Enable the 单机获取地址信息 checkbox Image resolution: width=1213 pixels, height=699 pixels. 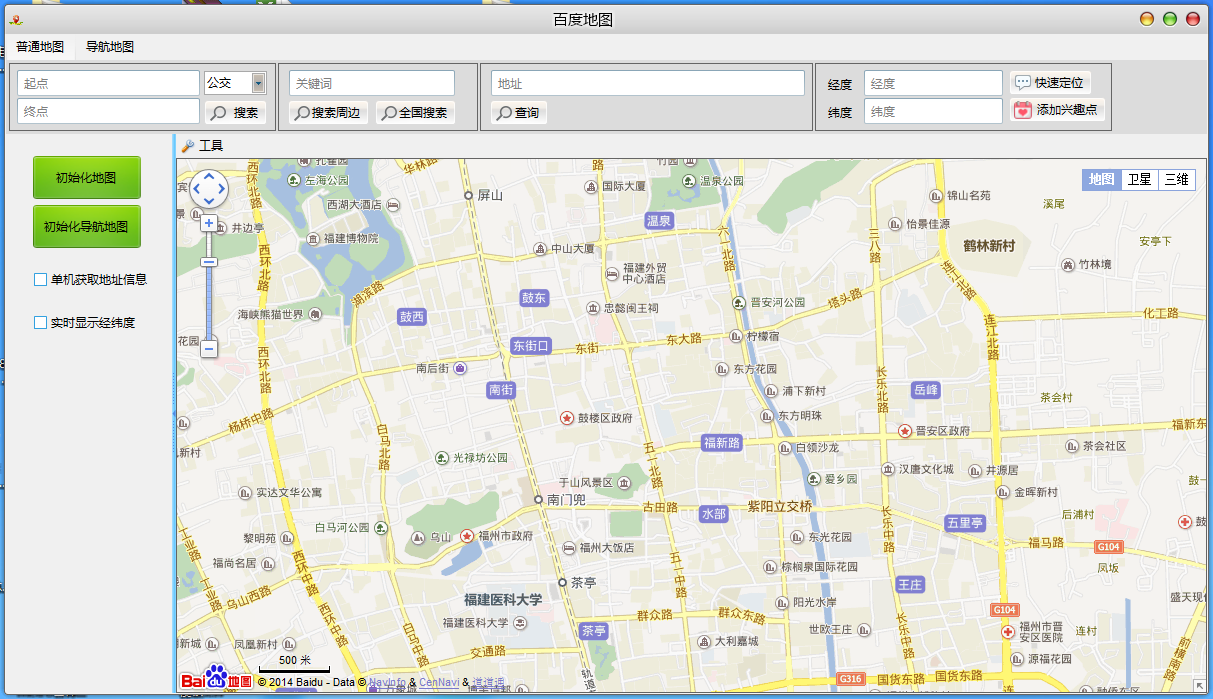41,280
